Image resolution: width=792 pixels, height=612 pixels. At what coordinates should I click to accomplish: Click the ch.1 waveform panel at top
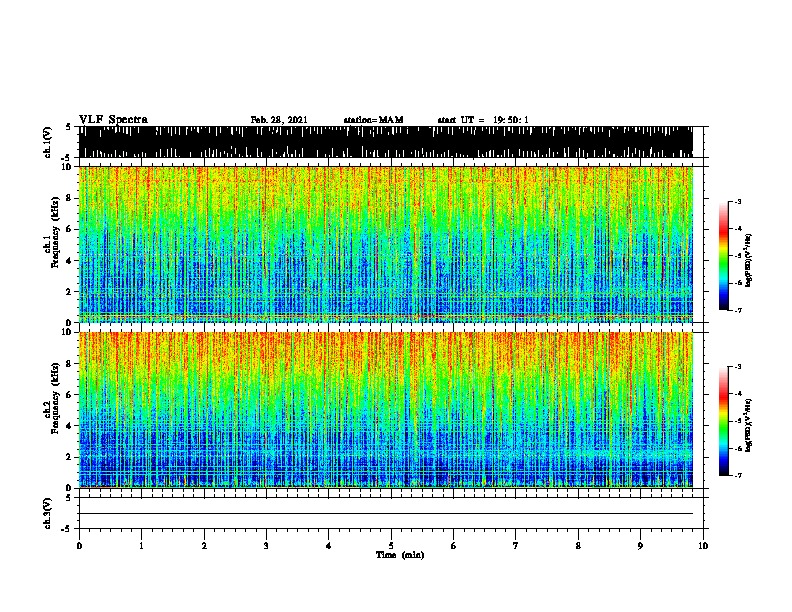(x=386, y=142)
